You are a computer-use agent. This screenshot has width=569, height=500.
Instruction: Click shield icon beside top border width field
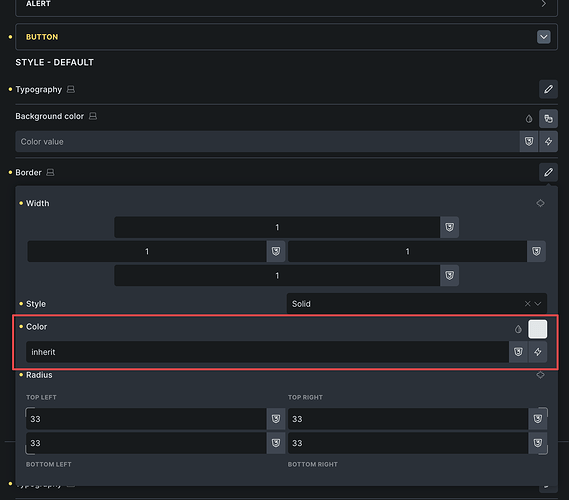(x=449, y=227)
